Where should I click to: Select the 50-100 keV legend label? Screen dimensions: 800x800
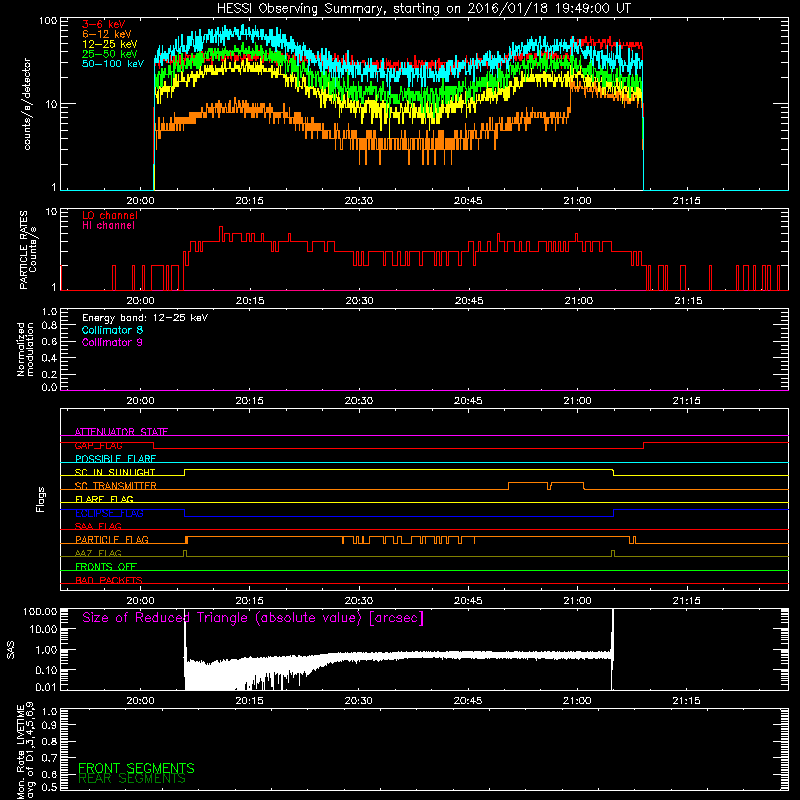coord(113,64)
